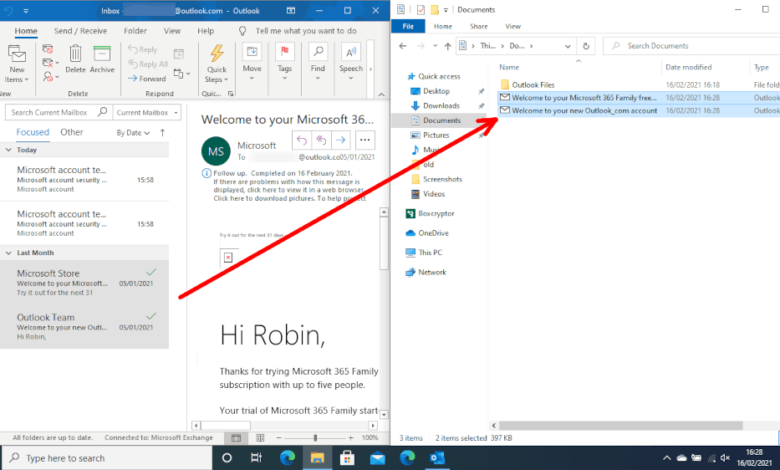Open the Tags flag icon

[285, 52]
